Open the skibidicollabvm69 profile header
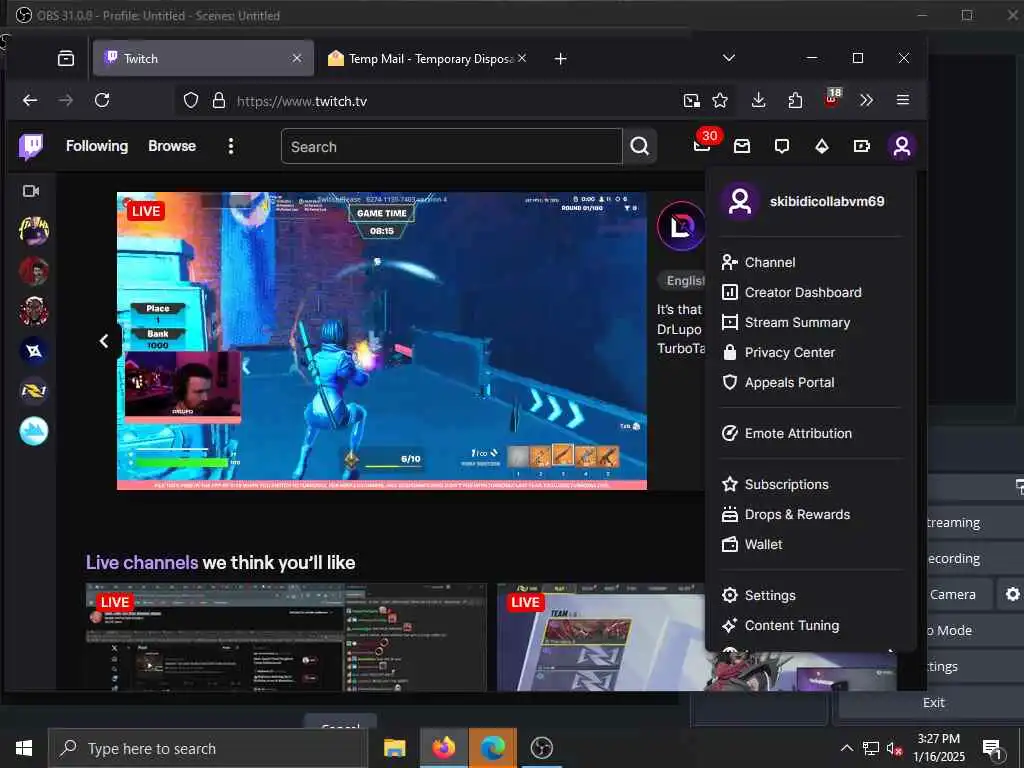The image size is (1024, 768). (x=810, y=201)
